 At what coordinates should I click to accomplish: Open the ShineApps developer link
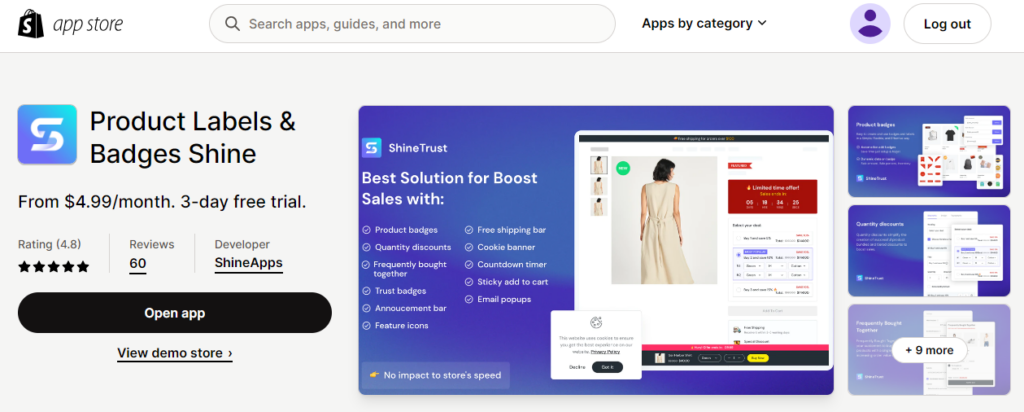(x=249, y=263)
